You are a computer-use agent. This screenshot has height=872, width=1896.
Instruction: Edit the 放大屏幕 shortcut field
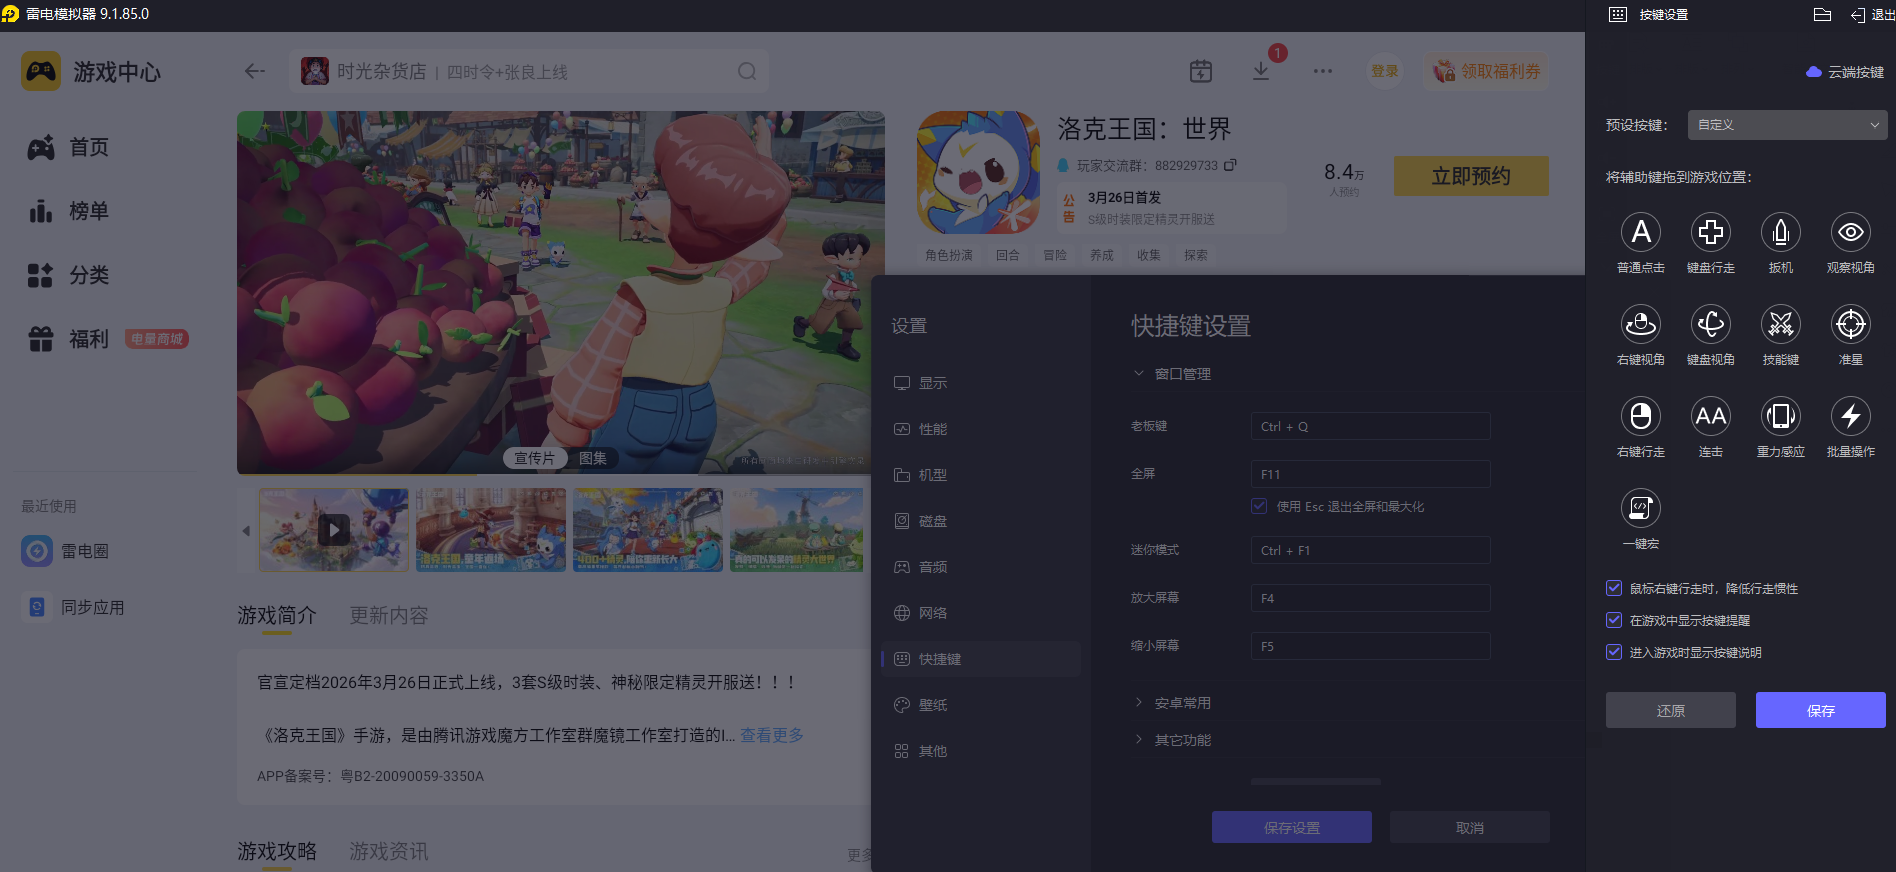tap(1370, 598)
